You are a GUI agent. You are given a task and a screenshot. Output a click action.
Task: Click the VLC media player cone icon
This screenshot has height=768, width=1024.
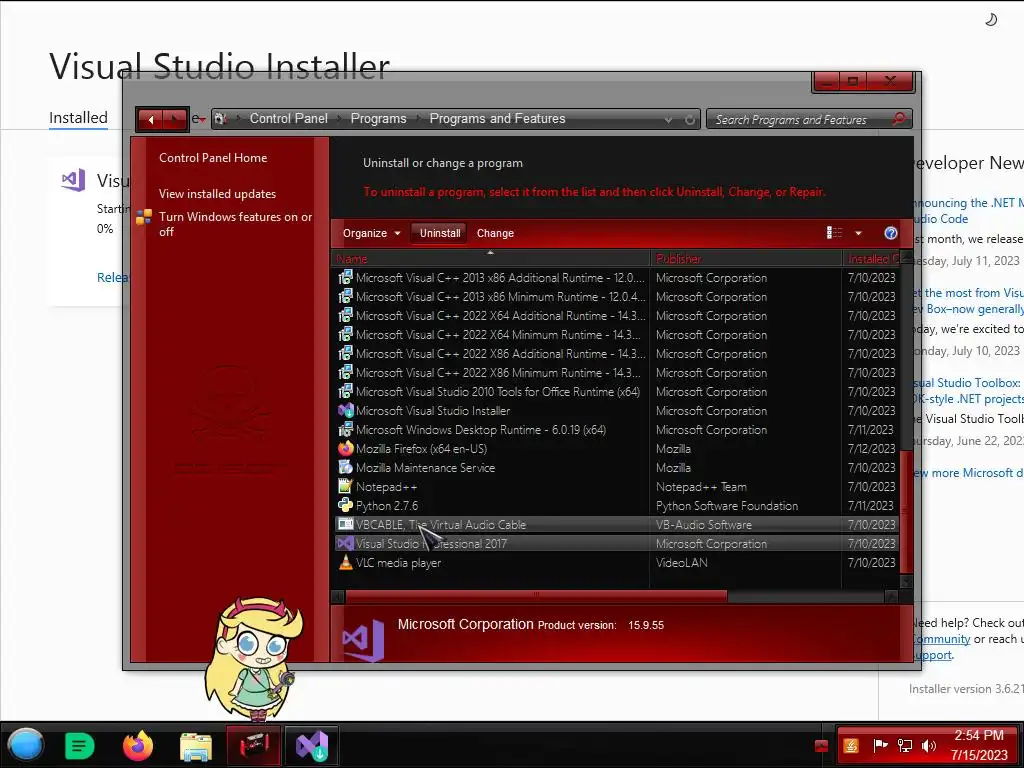coord(345,562)
